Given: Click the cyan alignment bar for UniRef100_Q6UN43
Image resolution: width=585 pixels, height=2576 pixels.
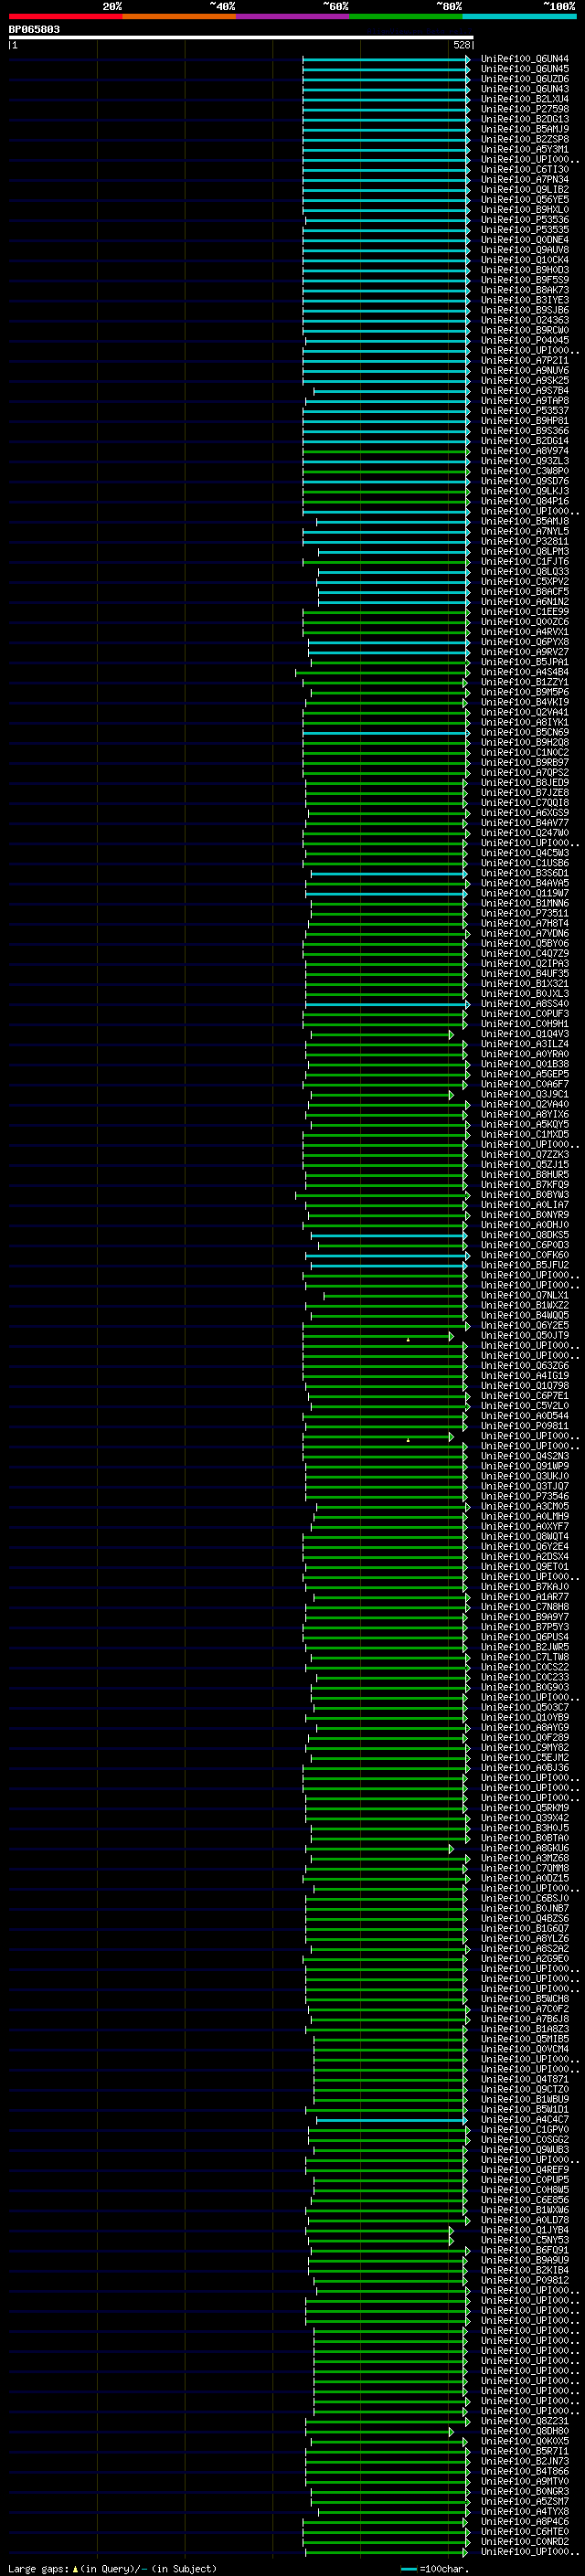Looking at the screenshot, I should pyautogui.click(x=386, y=90).
